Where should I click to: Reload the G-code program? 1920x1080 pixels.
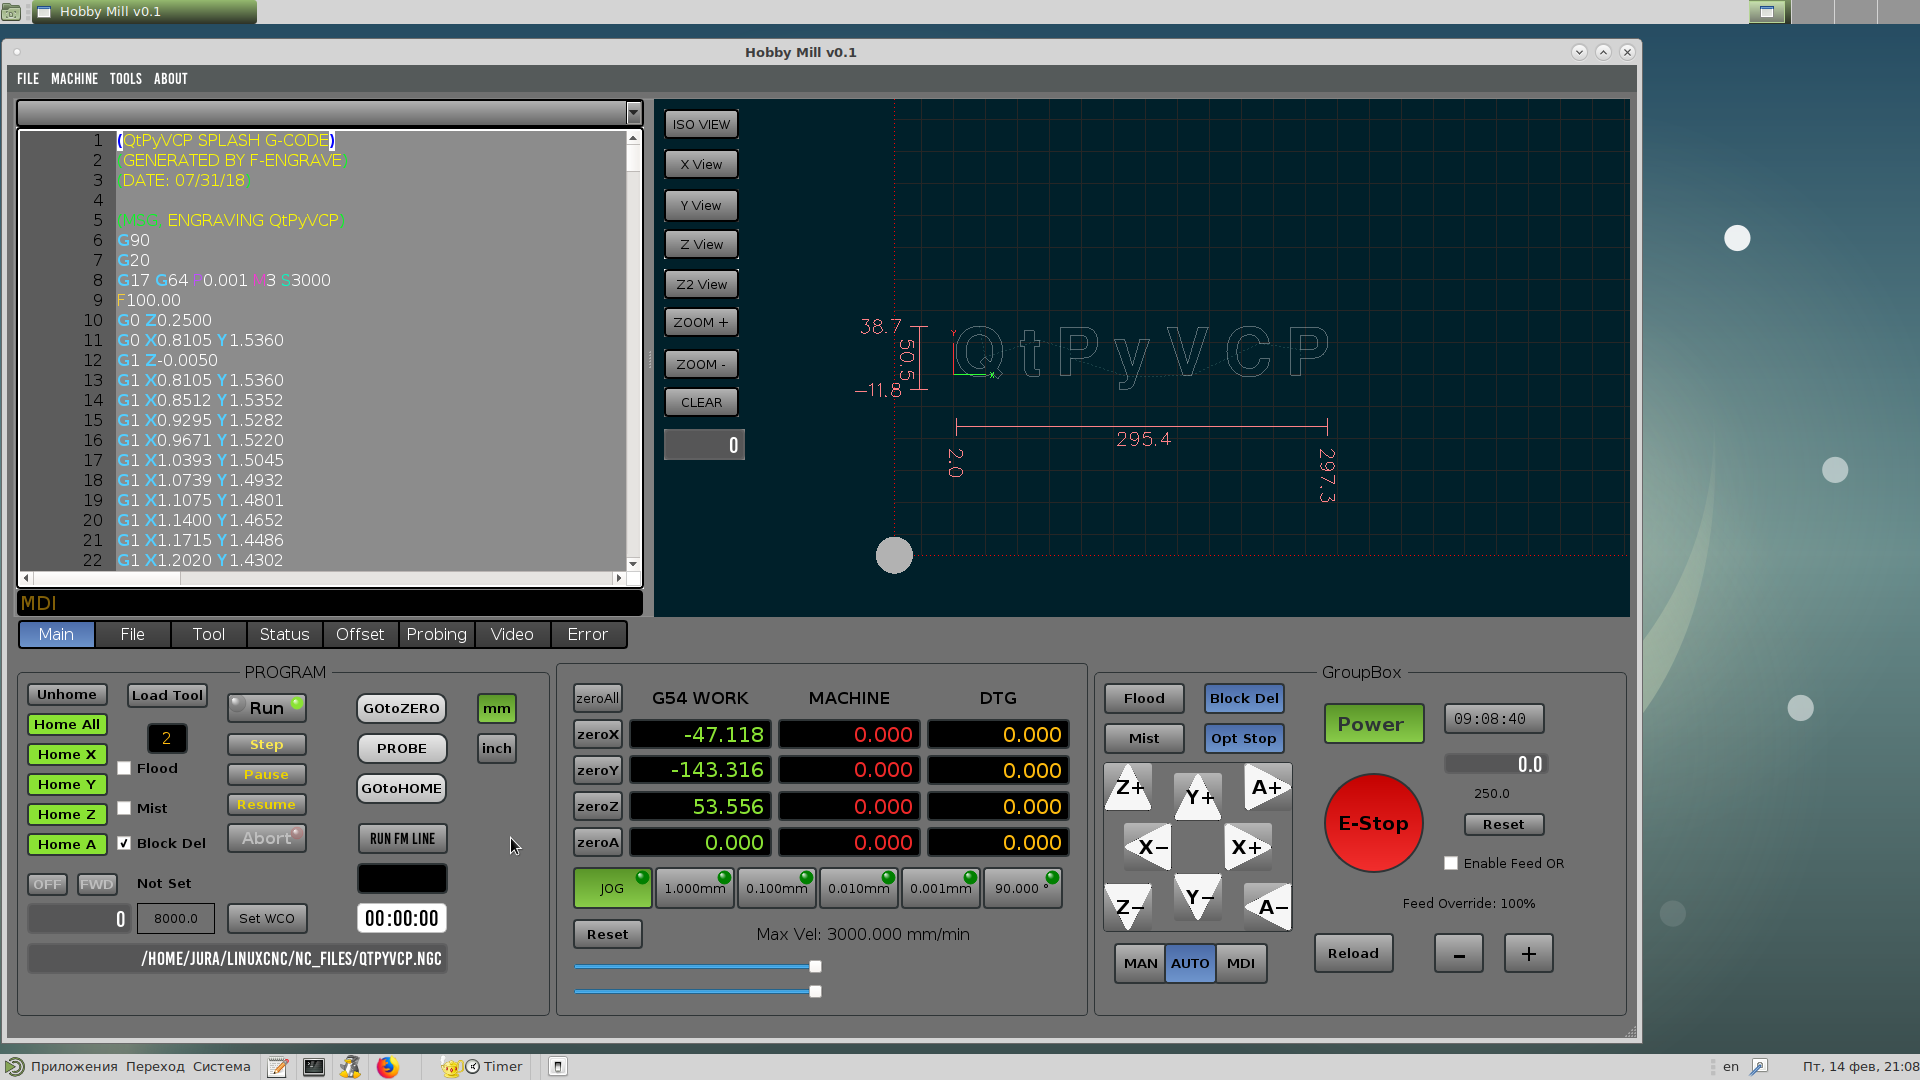pos(1353,953)
